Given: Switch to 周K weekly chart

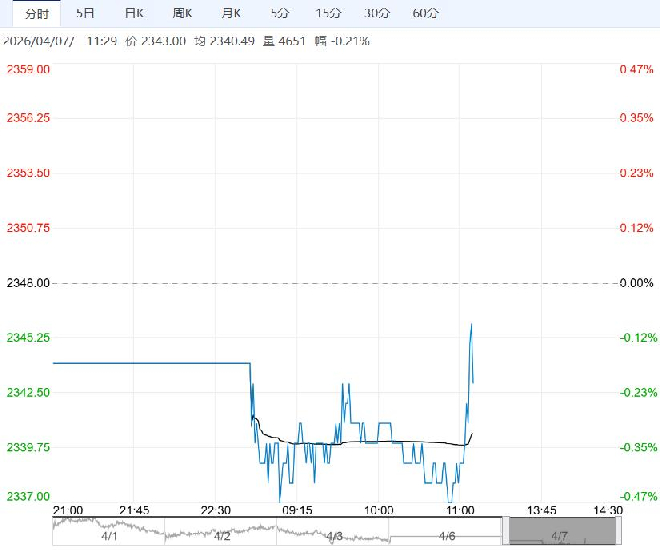Looking at the screenshot, I should tap(182, 13).
